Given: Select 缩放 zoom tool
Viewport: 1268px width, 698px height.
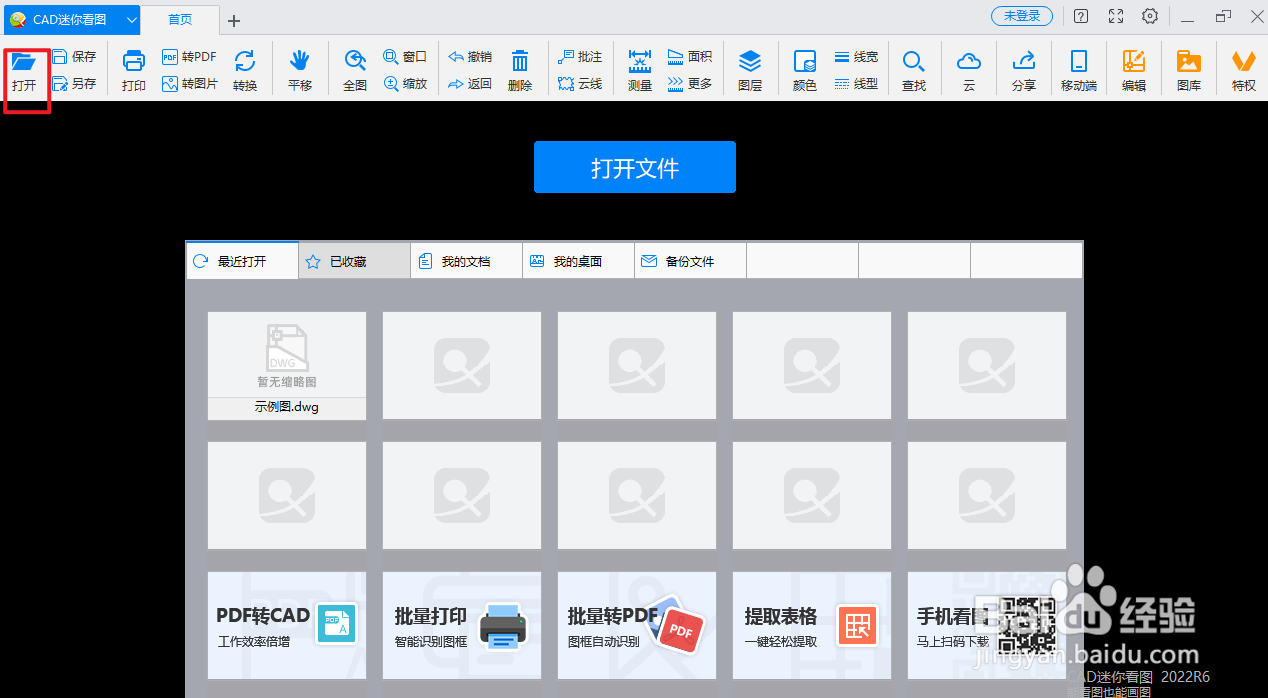Looking at the screenshot, I should coord(405,84).
